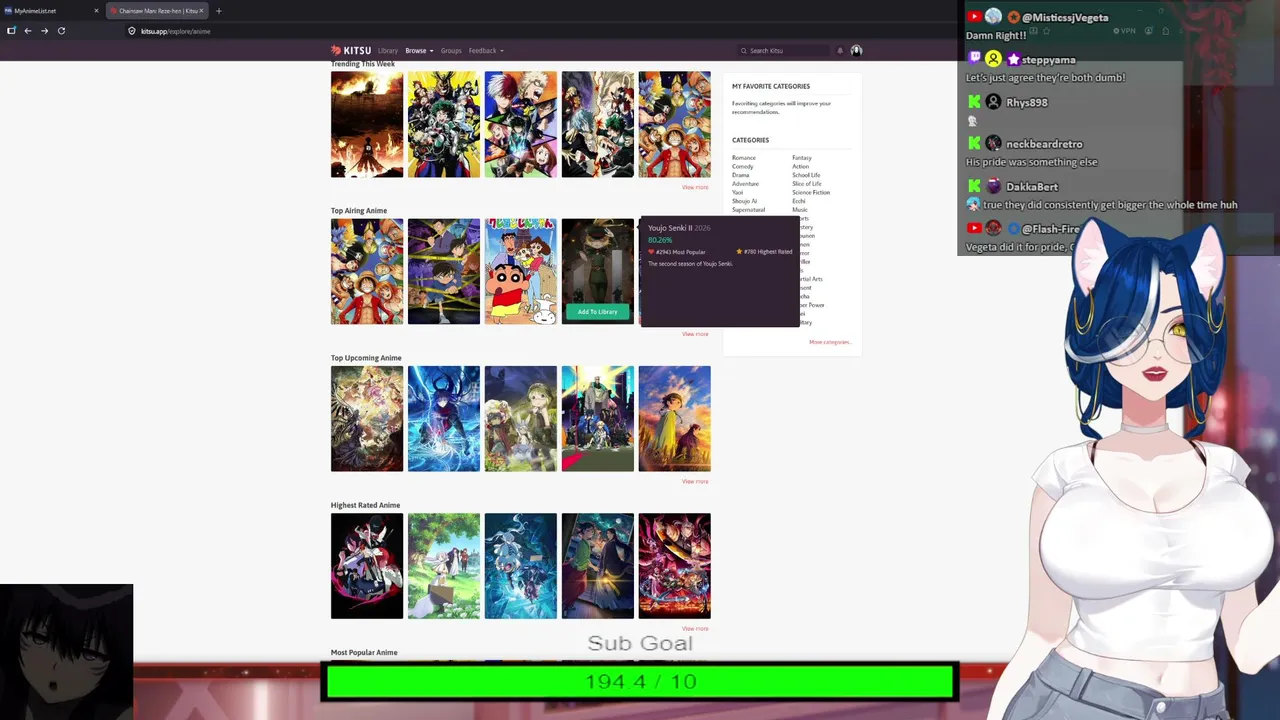Go back using the browser back arrow
Screen dimensions: 1280x720
pyautogui.click(x=27, y=31)
